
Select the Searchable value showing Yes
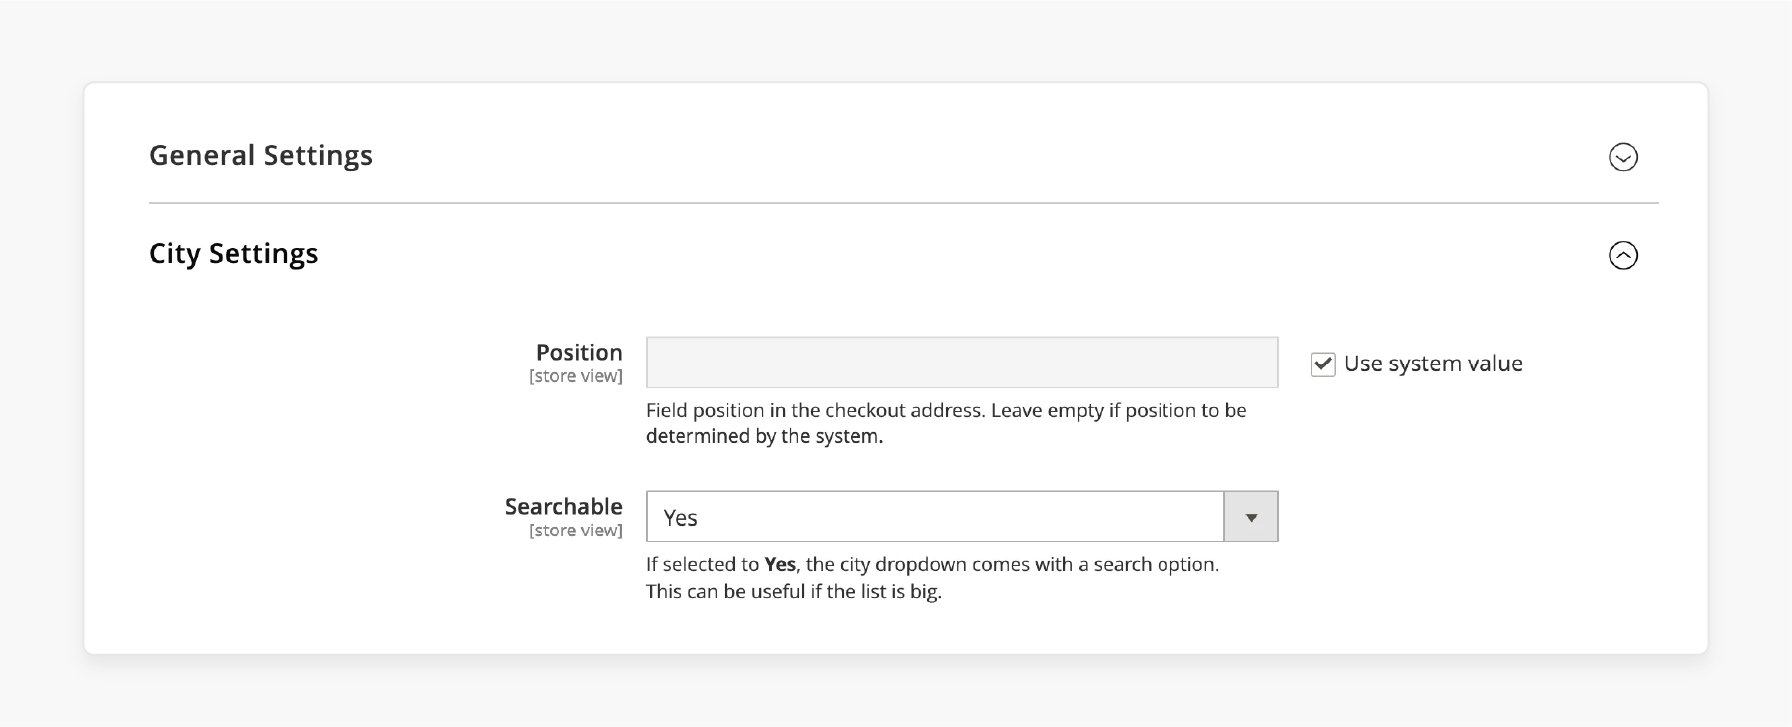click(x=935, y=516)
